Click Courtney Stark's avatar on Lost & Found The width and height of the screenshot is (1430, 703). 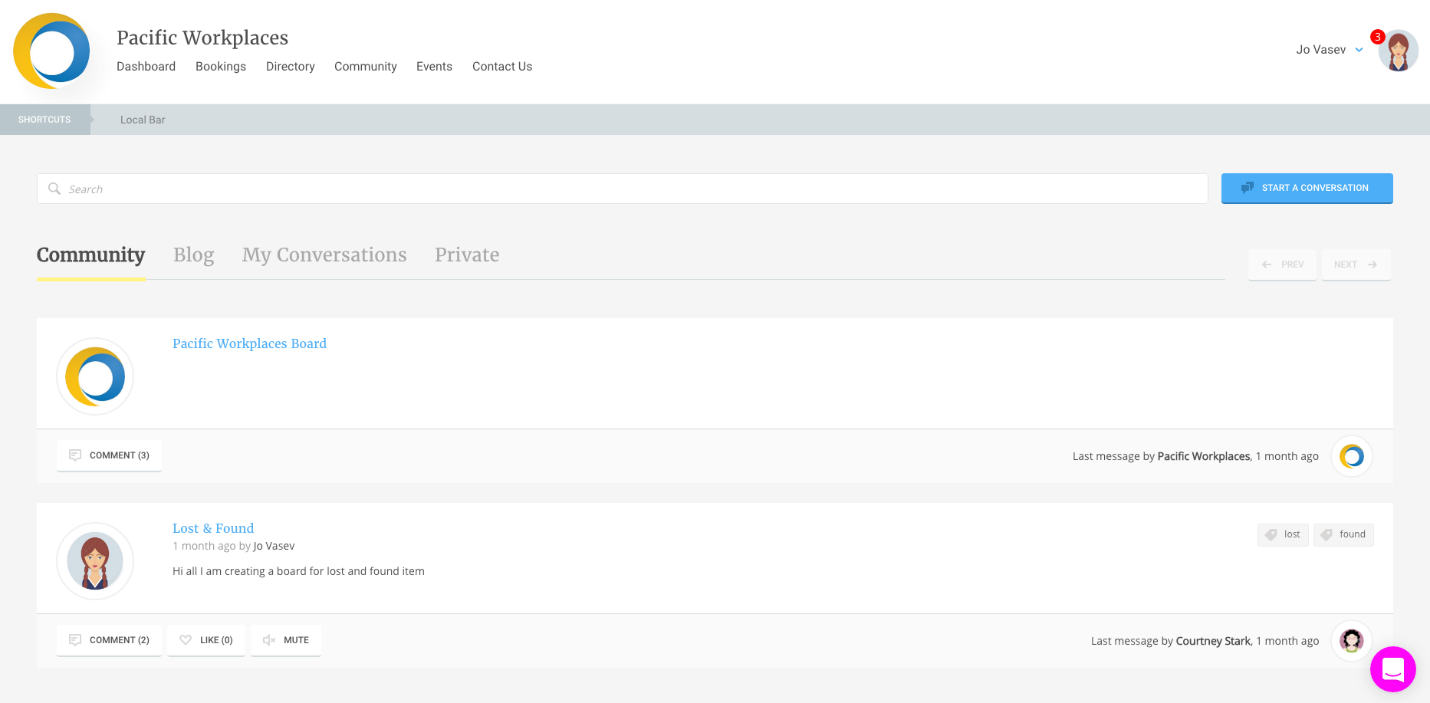1351,641
